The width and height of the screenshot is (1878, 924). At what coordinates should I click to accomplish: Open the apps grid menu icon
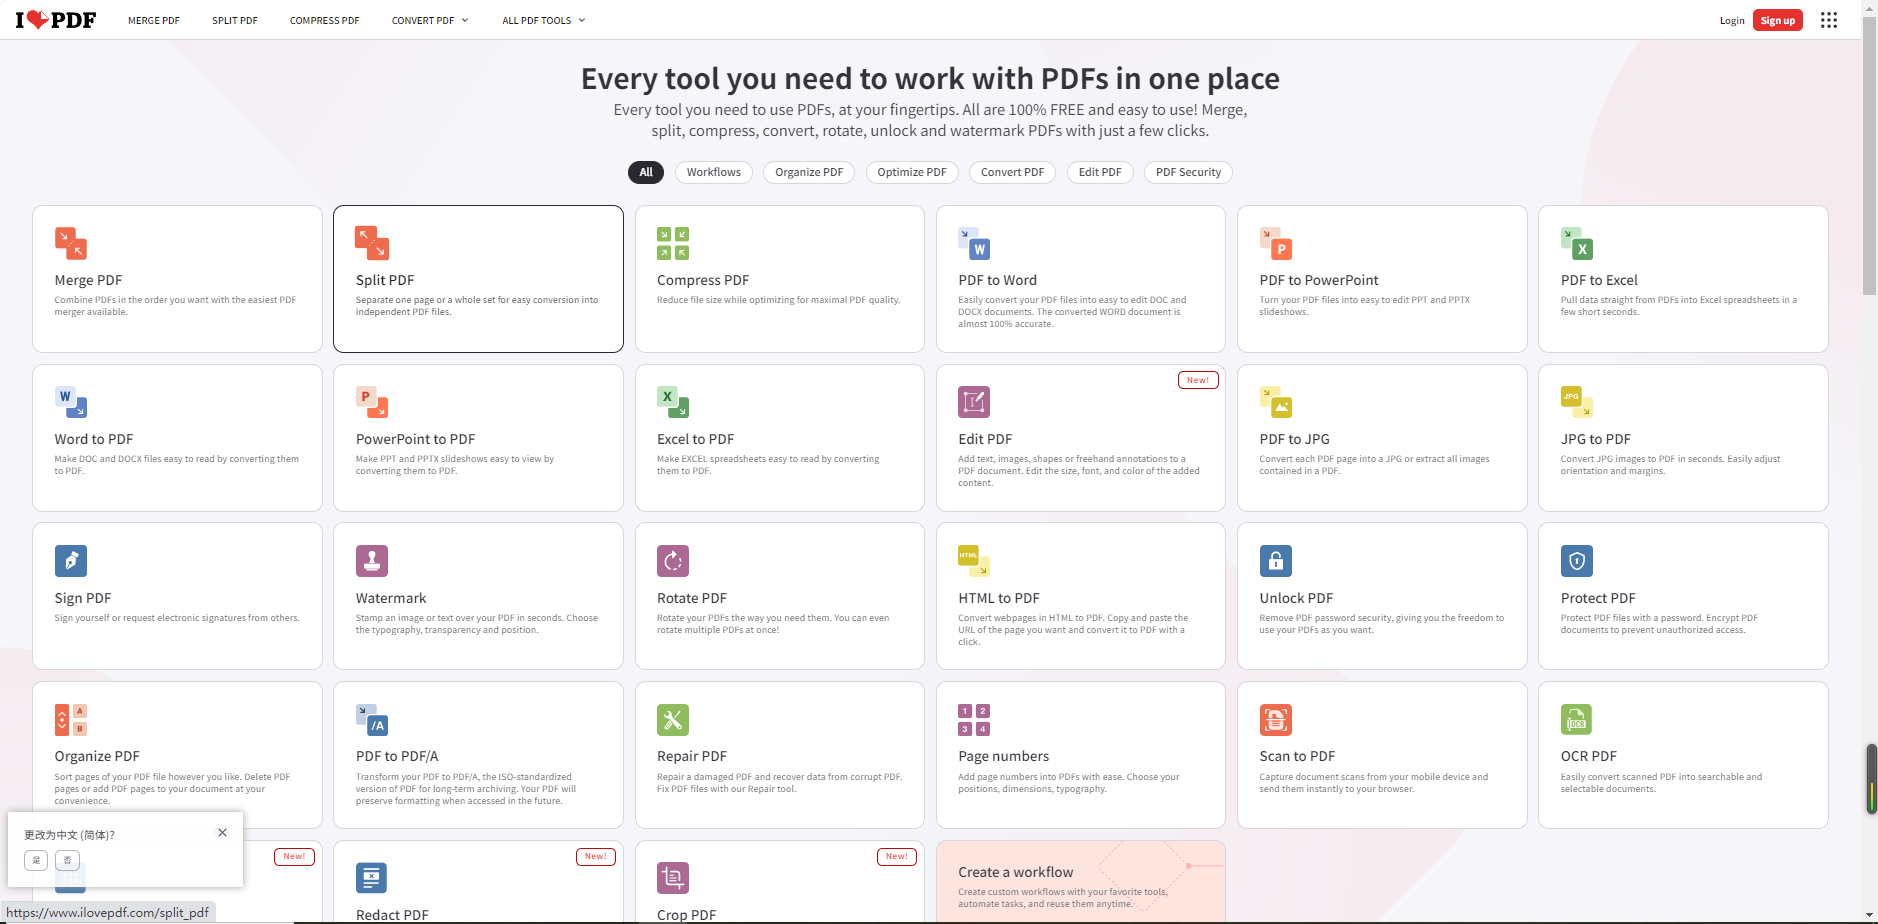click(x=1829, y=20)
